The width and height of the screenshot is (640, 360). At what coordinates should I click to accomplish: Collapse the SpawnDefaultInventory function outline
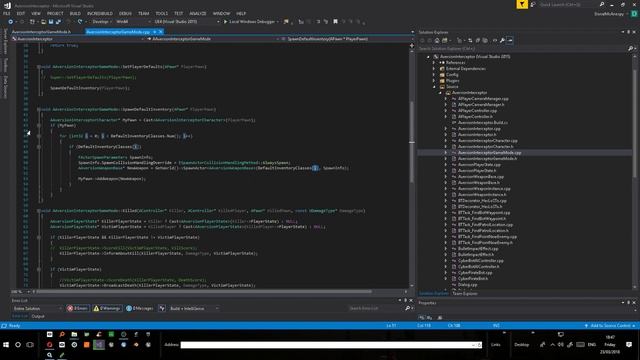38,109
